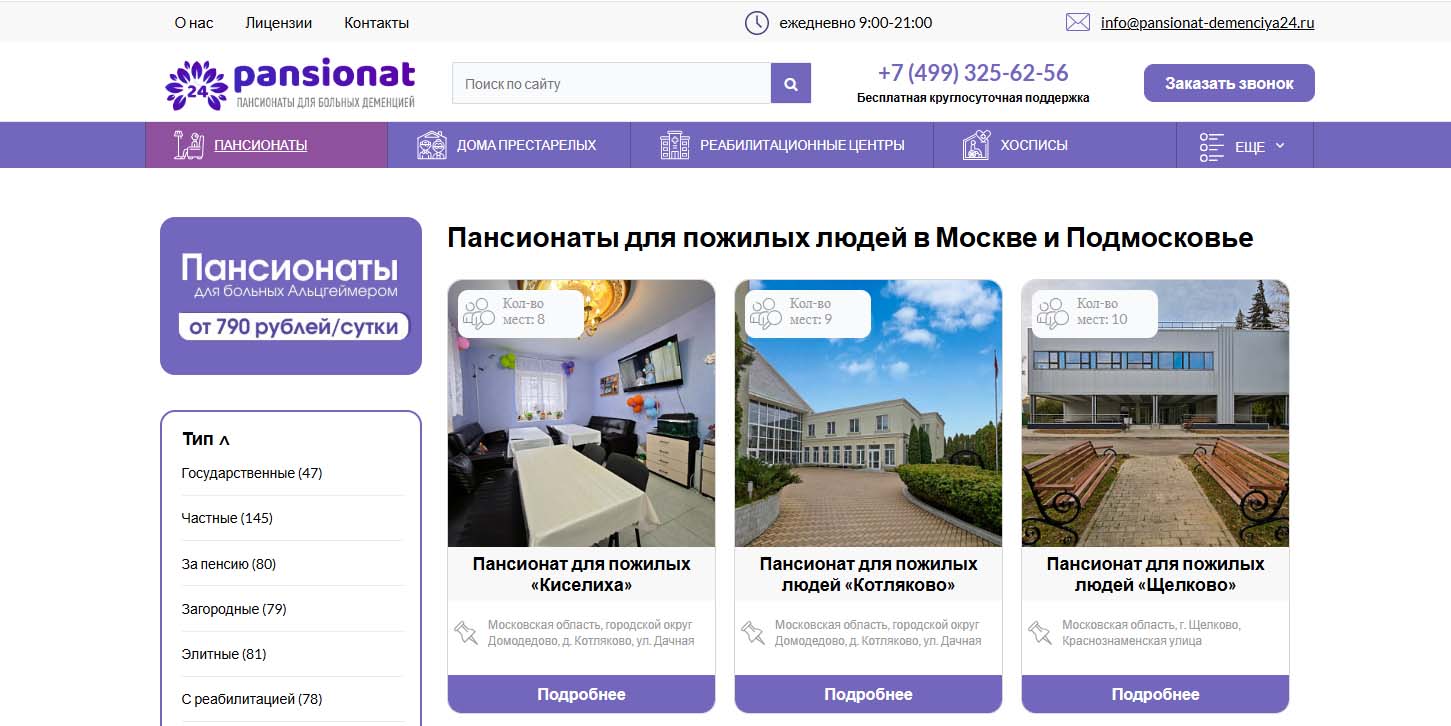Open the Щелково pansionat photo thumbnail
Screen dimensions: 1451x726
click(1155, 413)
